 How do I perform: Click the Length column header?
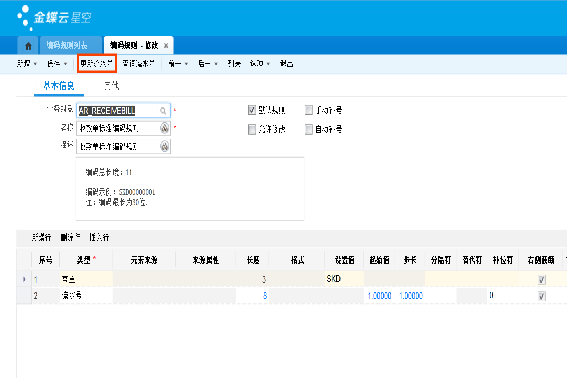[253, 260]
